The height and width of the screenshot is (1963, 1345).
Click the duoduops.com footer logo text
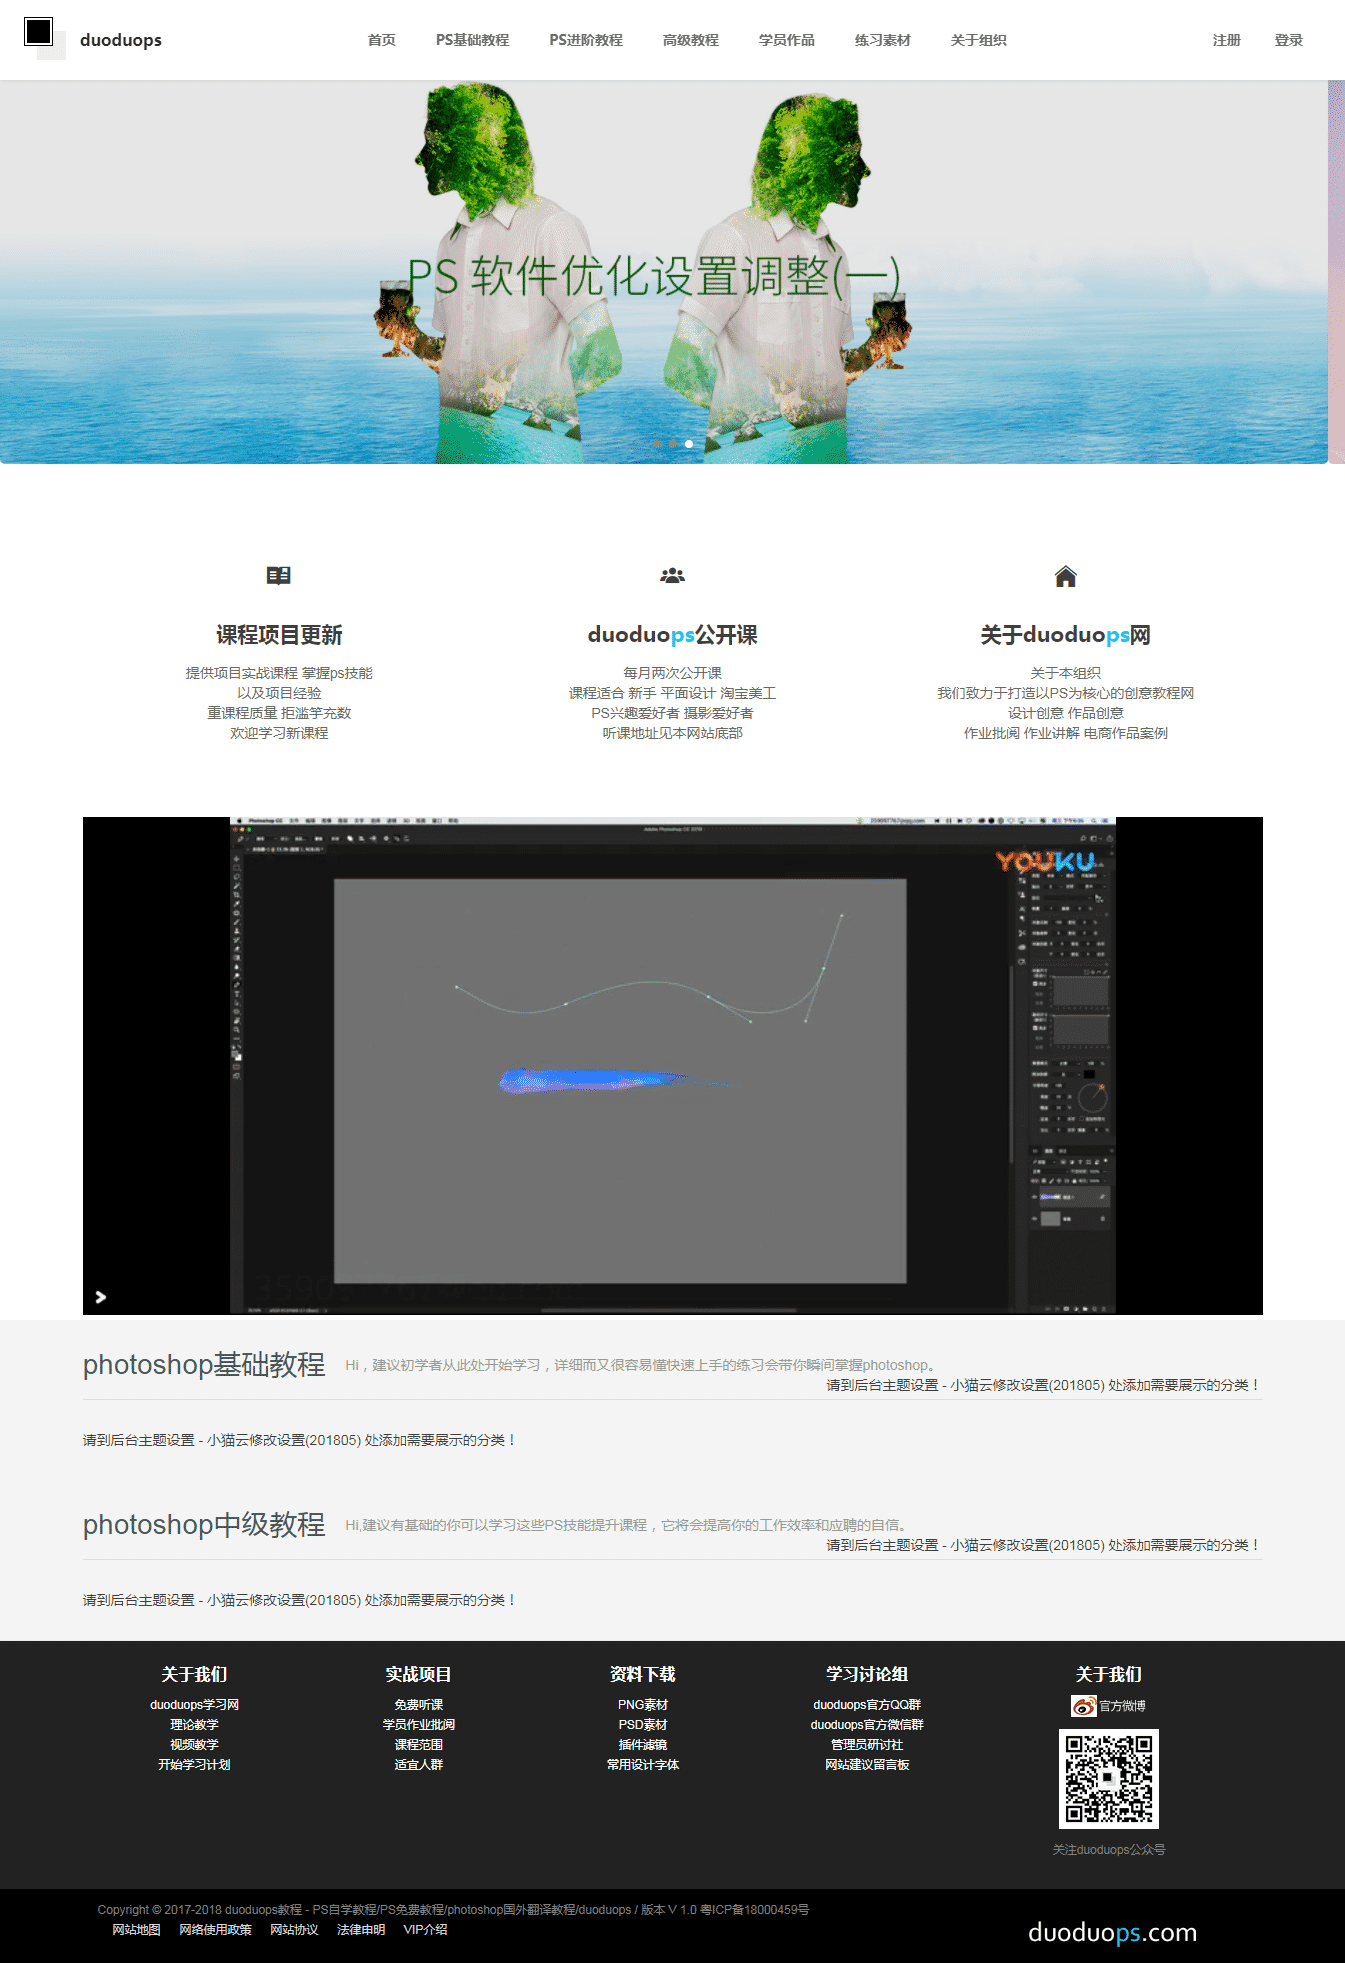tap(1112, 1932)
